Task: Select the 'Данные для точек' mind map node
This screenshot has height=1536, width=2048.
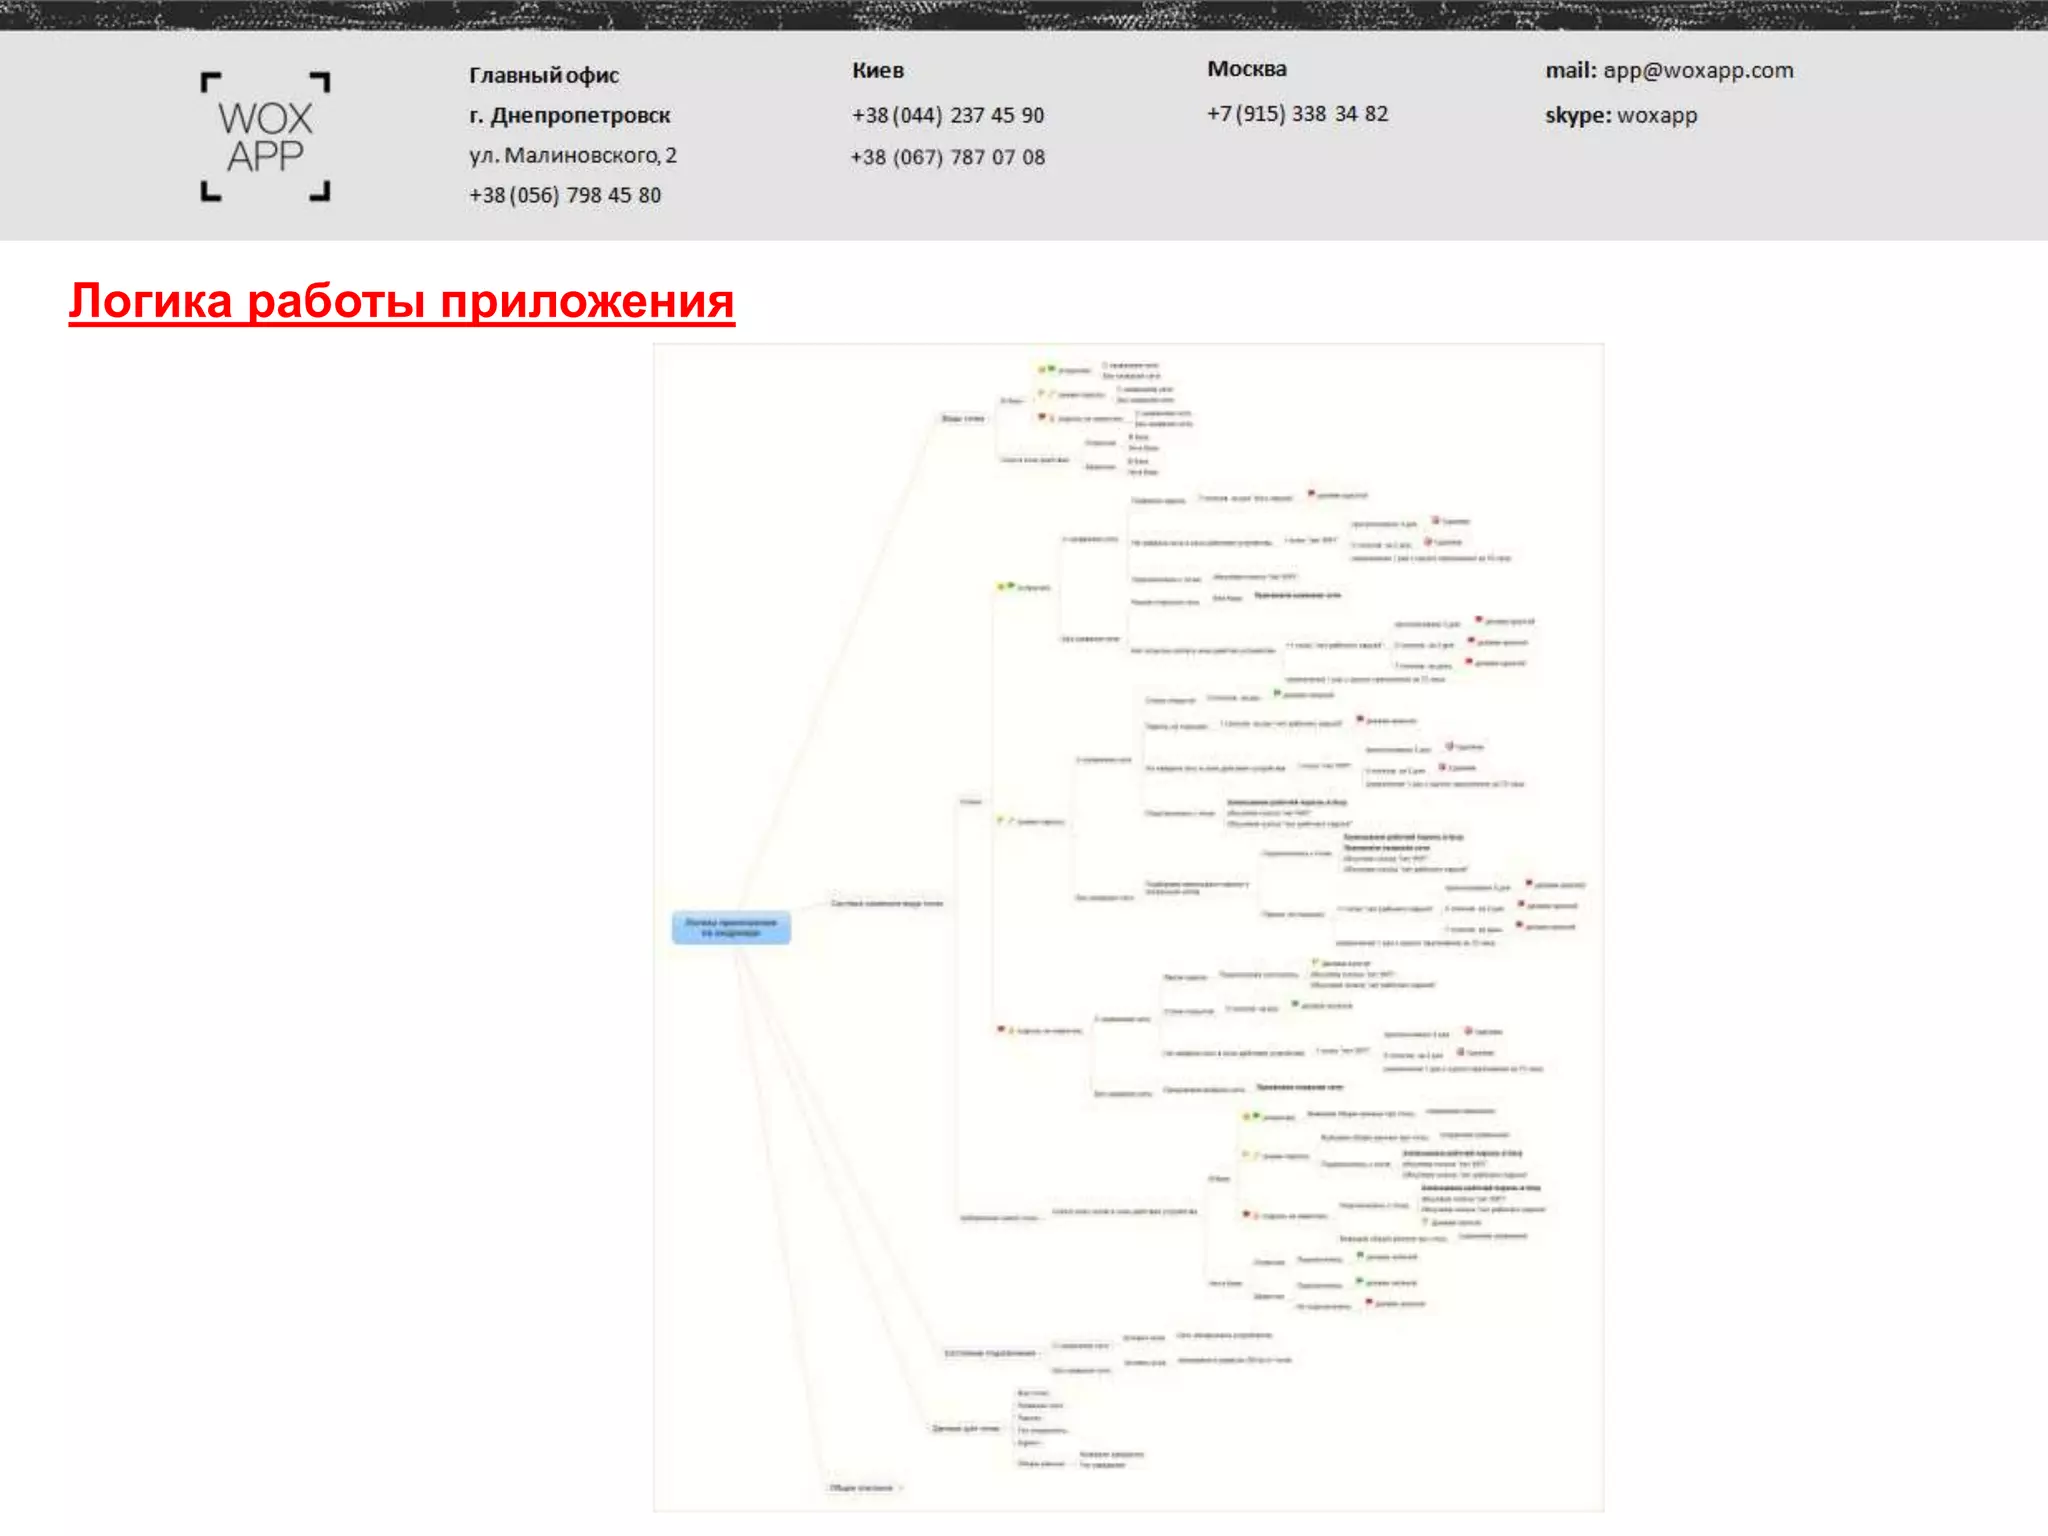Action: 965,1428
